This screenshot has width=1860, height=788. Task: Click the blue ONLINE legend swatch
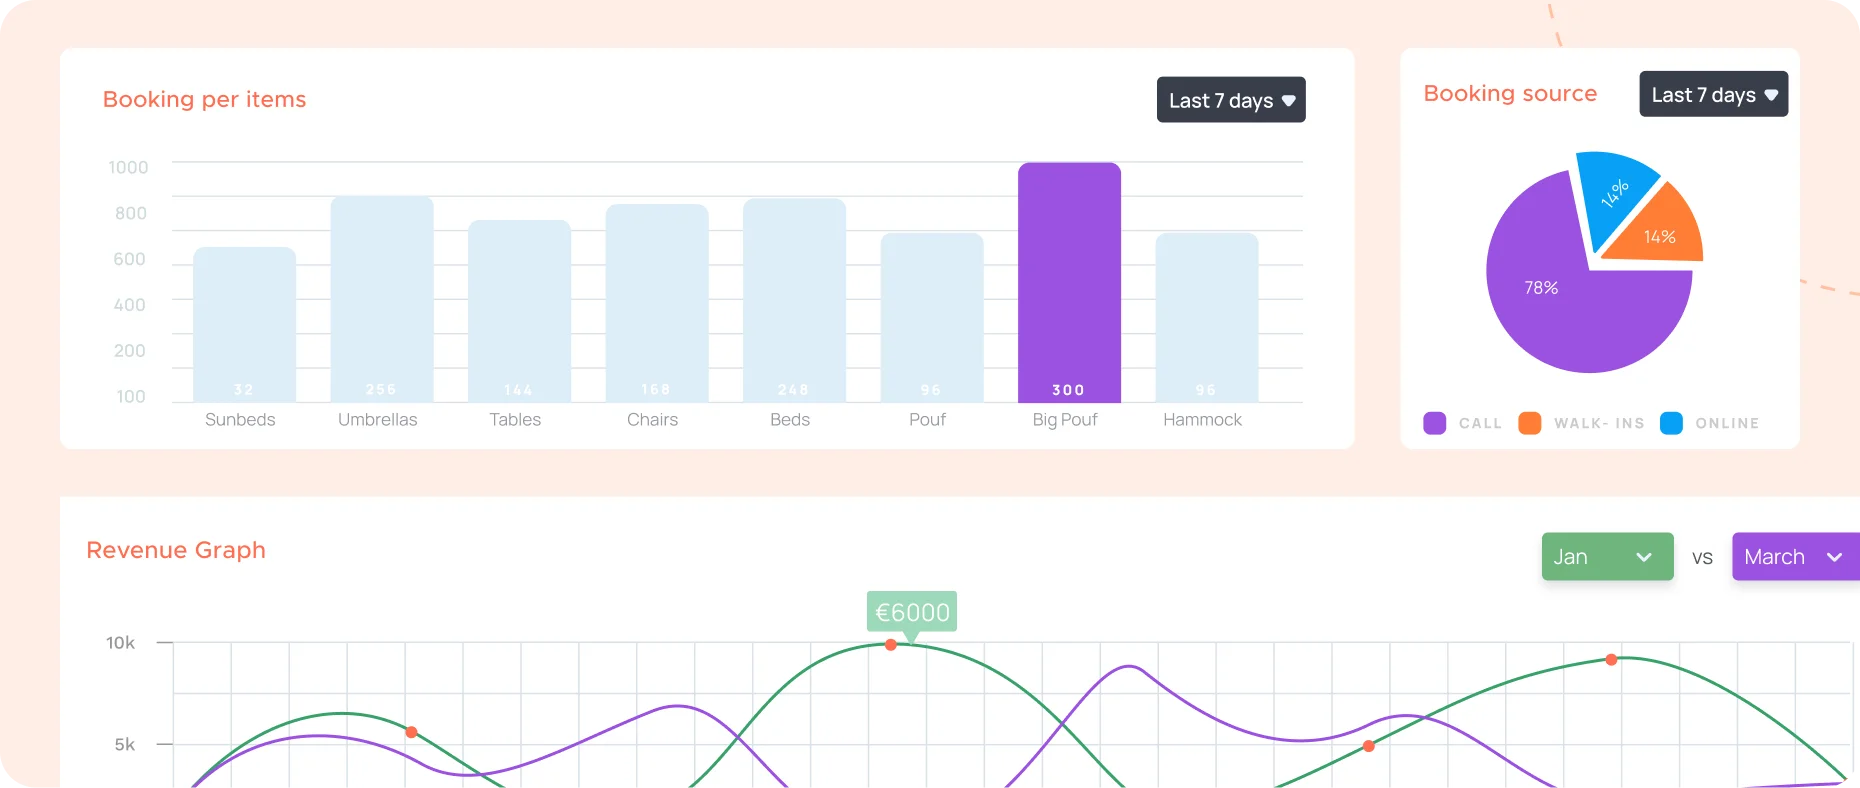point(1671,423)
